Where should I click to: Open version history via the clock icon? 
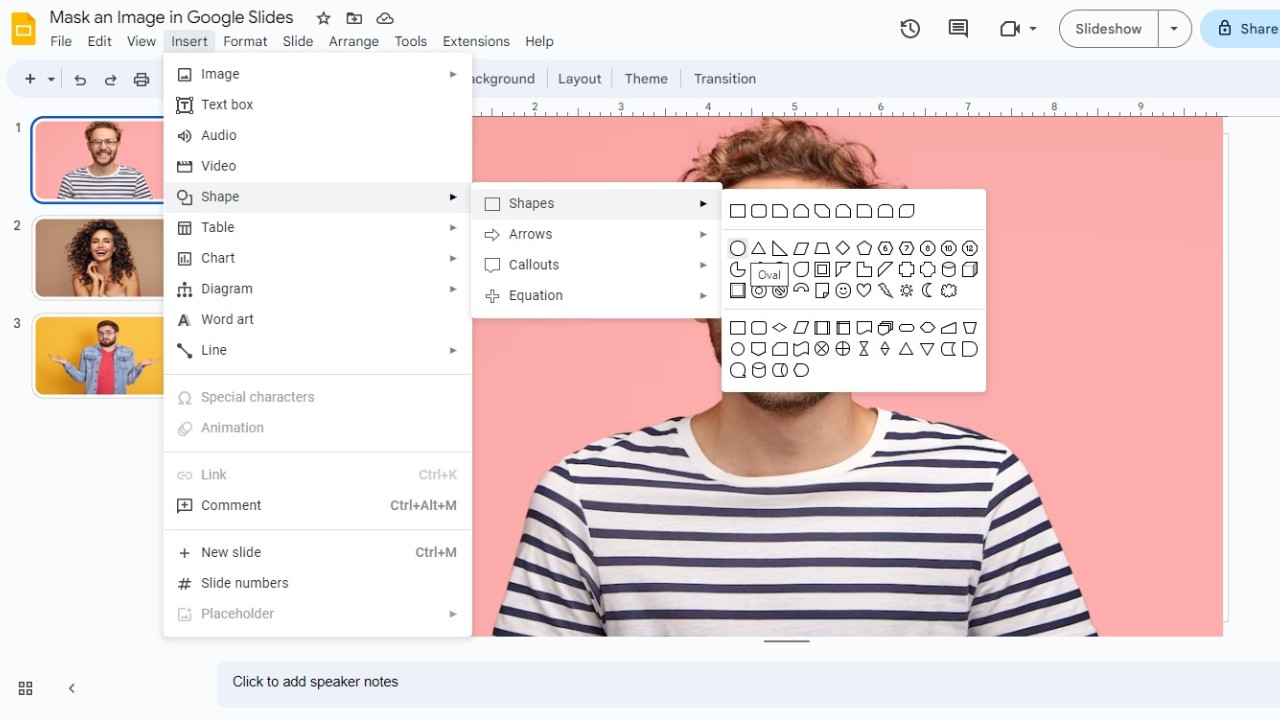tap(910, 29)
